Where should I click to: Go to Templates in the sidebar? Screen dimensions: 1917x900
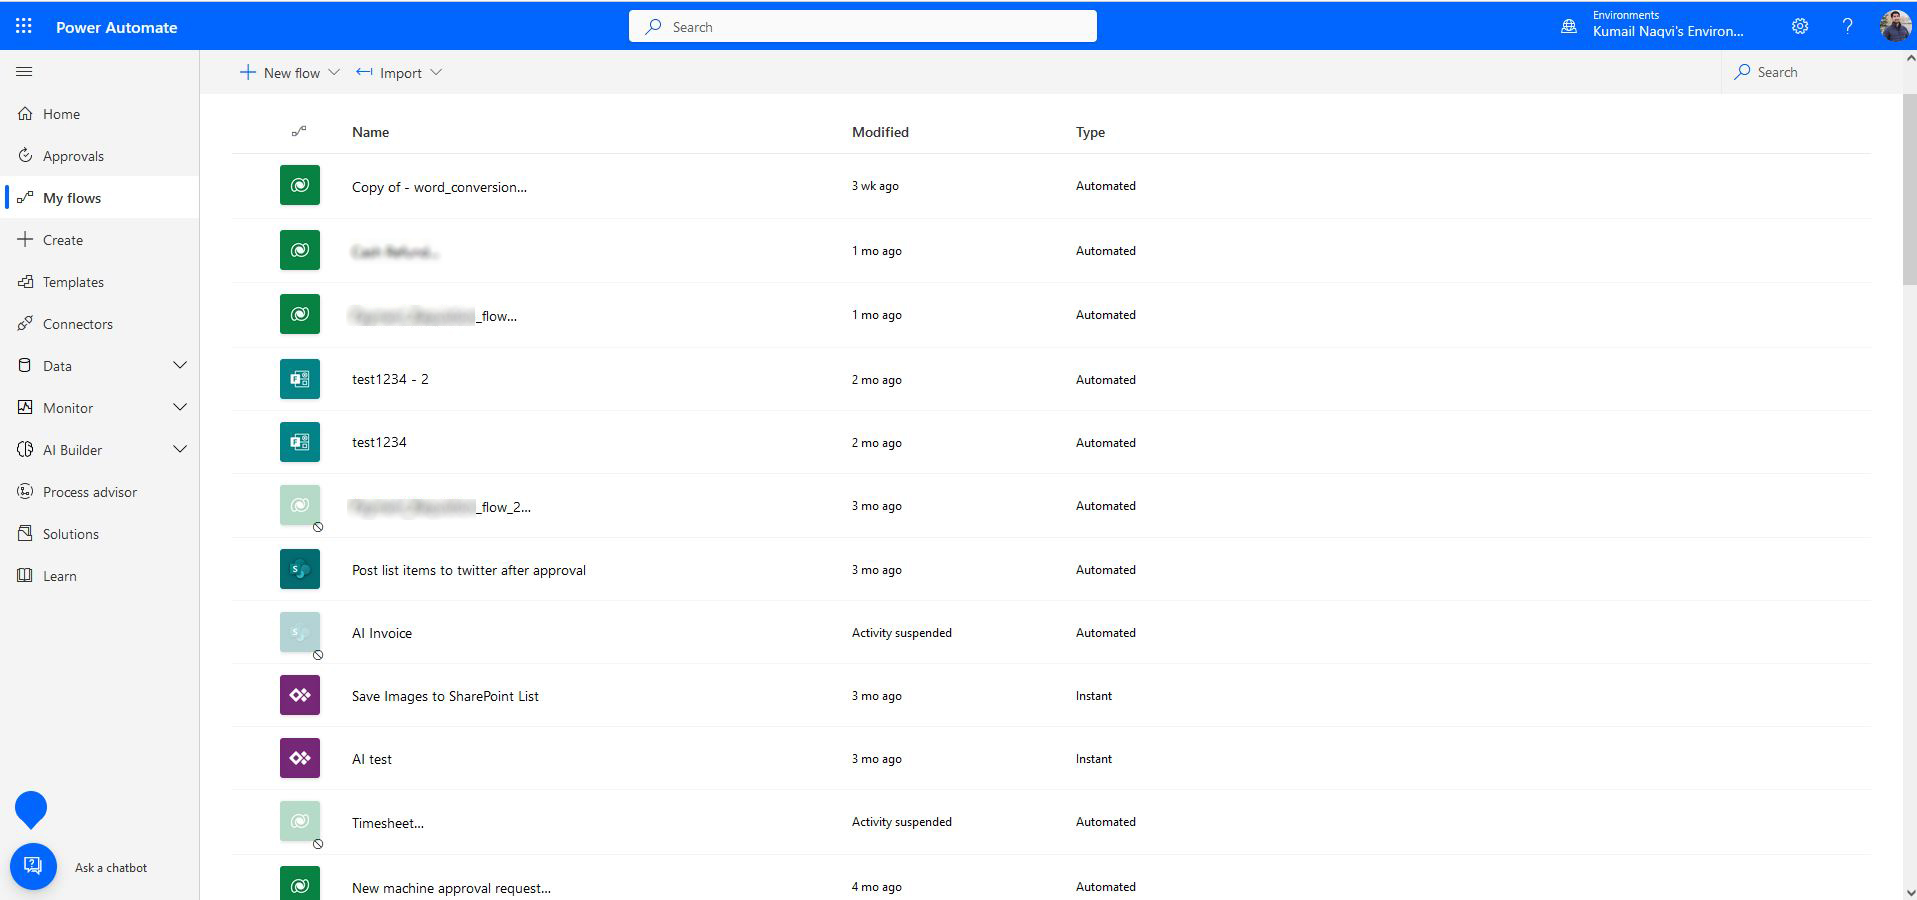[73, 282]
